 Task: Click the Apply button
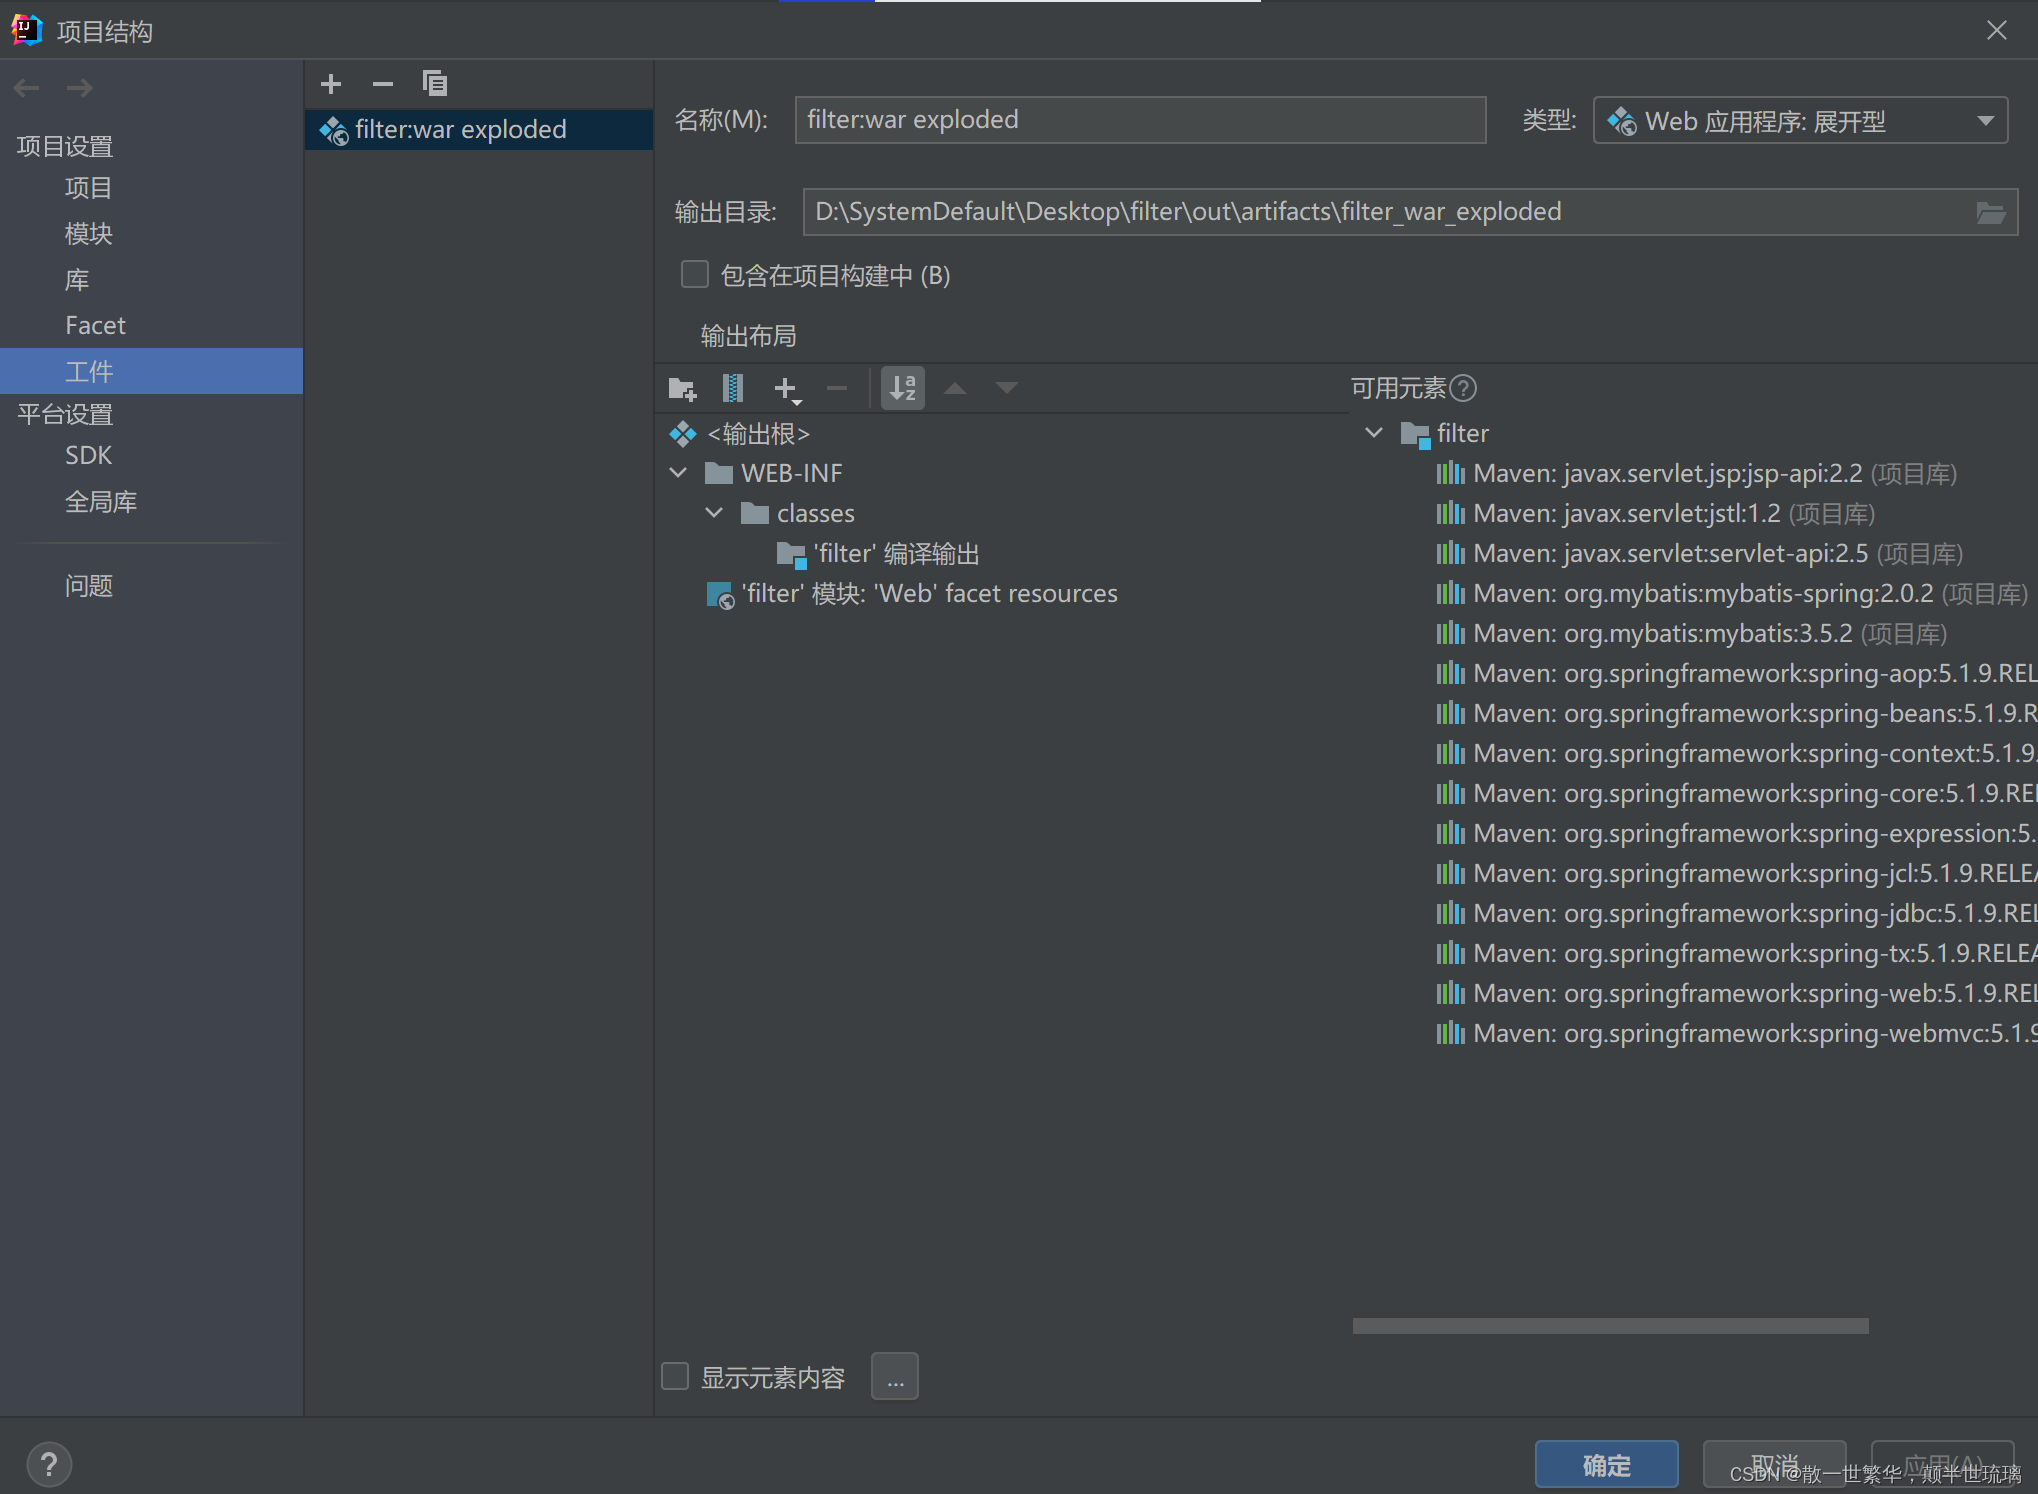[x=1942, y=1466]
